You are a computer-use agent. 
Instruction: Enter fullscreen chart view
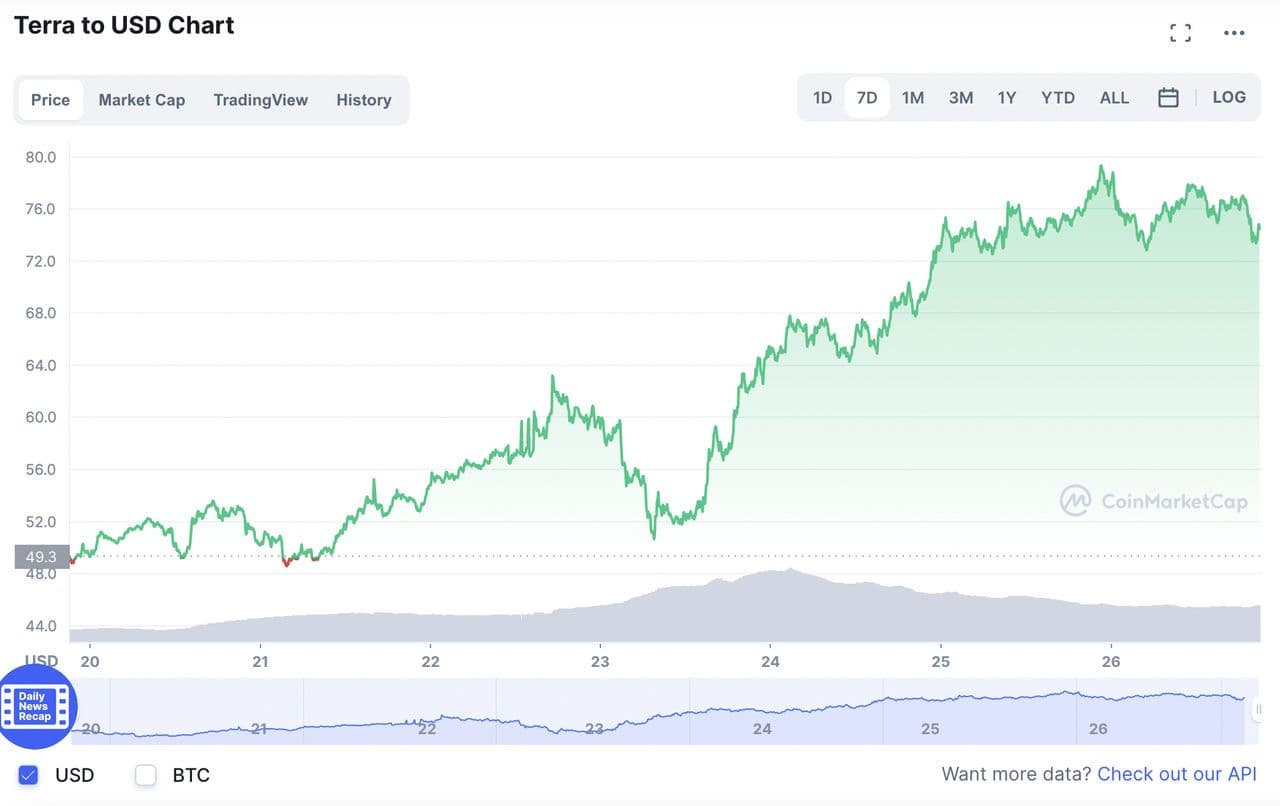coord(1180,33)
